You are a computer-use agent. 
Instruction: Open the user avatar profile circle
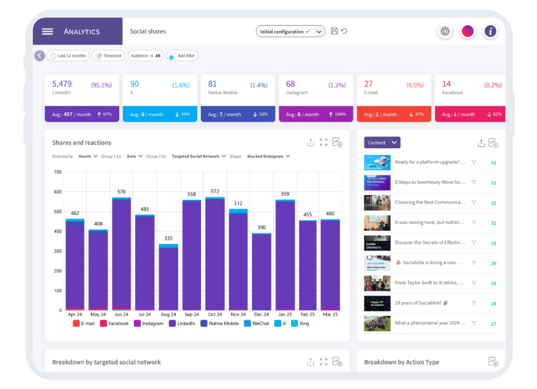[467, 31]
